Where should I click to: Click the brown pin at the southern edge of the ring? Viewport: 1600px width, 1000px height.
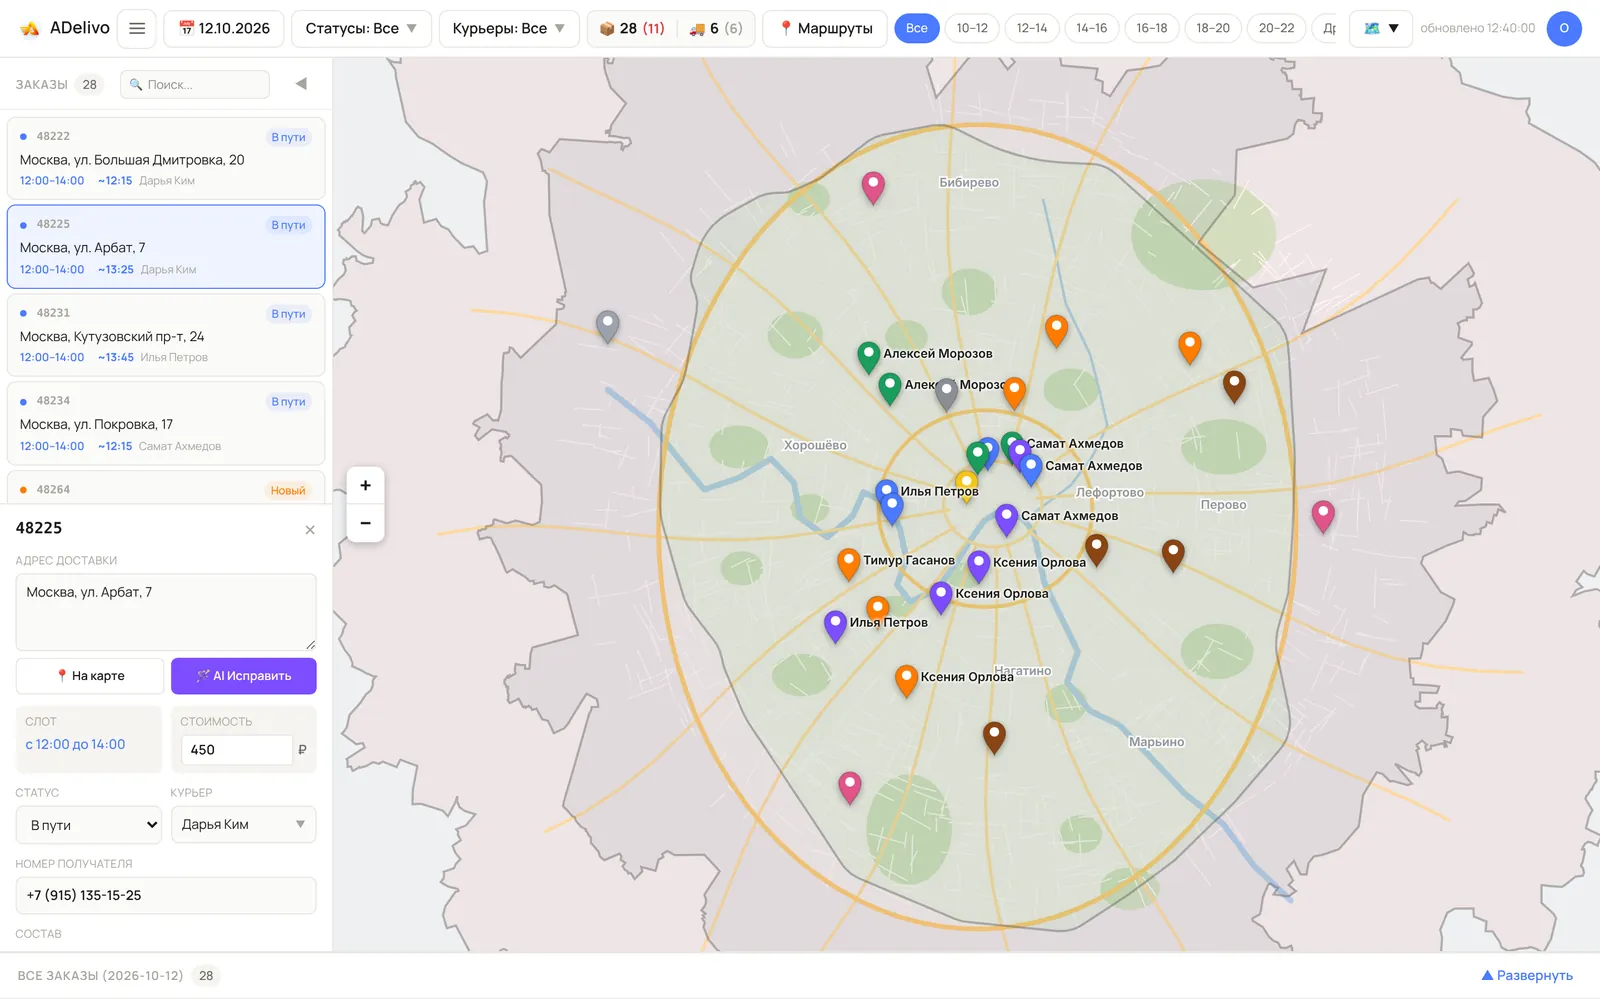click(x=994, y=737)
